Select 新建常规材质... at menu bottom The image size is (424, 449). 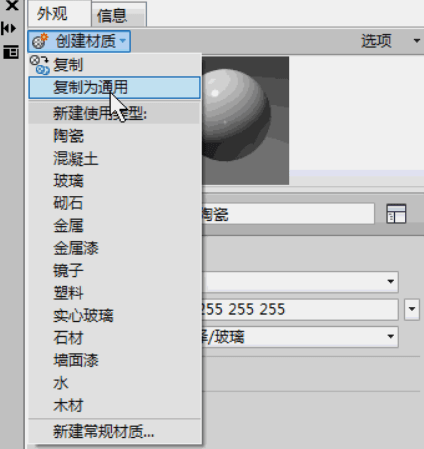click(x=104, y=431)
